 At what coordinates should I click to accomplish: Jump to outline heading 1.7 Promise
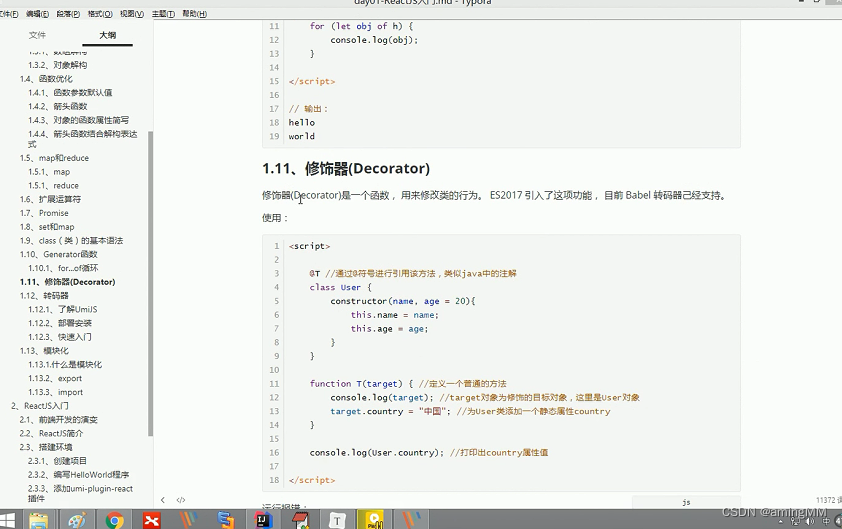(44, 213)
